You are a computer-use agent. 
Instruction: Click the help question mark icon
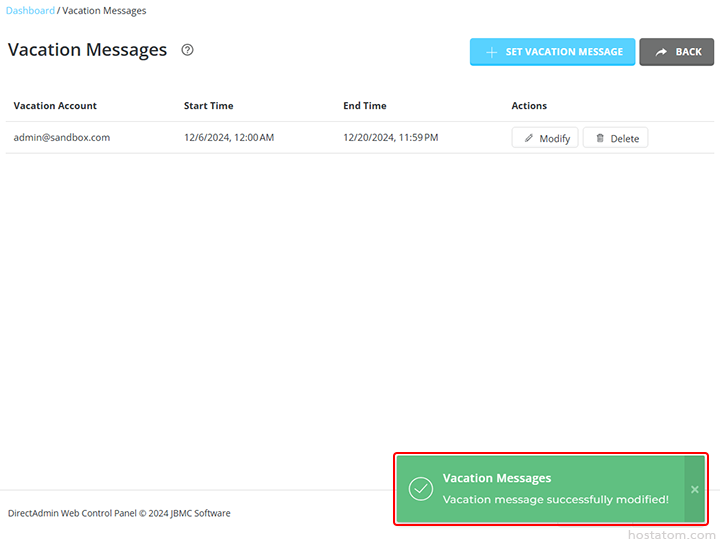tap(187, 50)
